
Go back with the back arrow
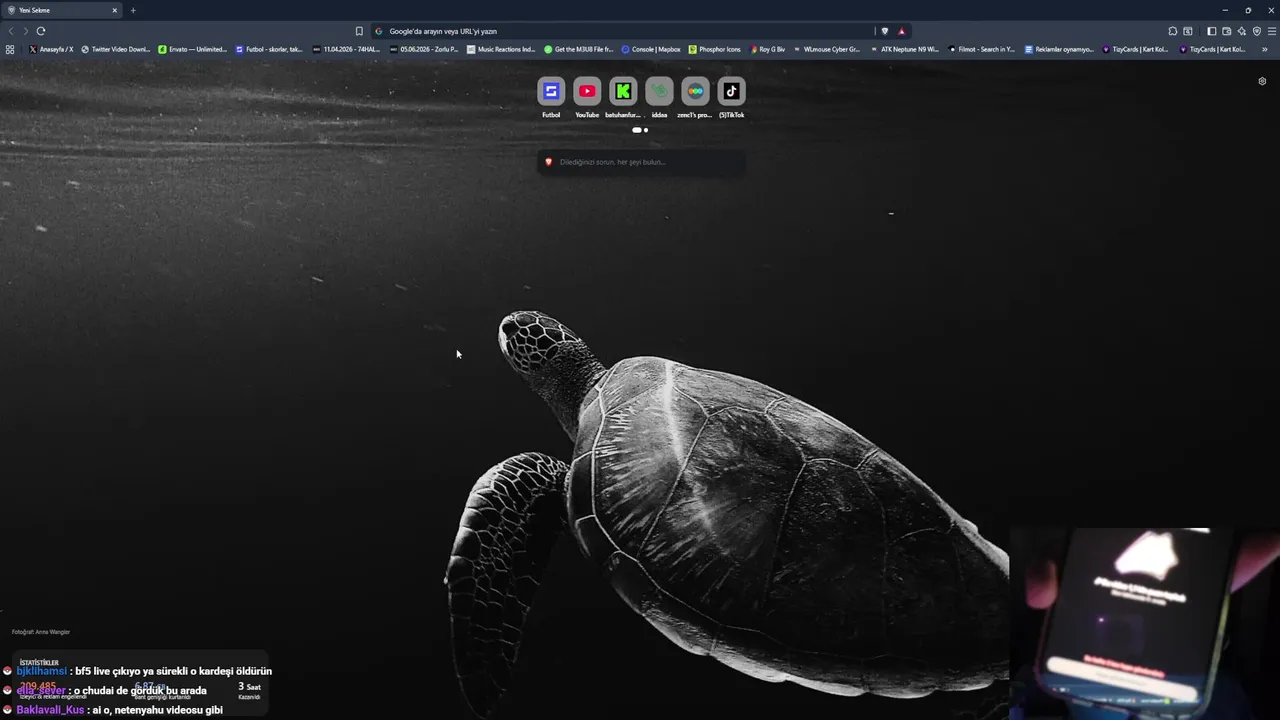11,31
